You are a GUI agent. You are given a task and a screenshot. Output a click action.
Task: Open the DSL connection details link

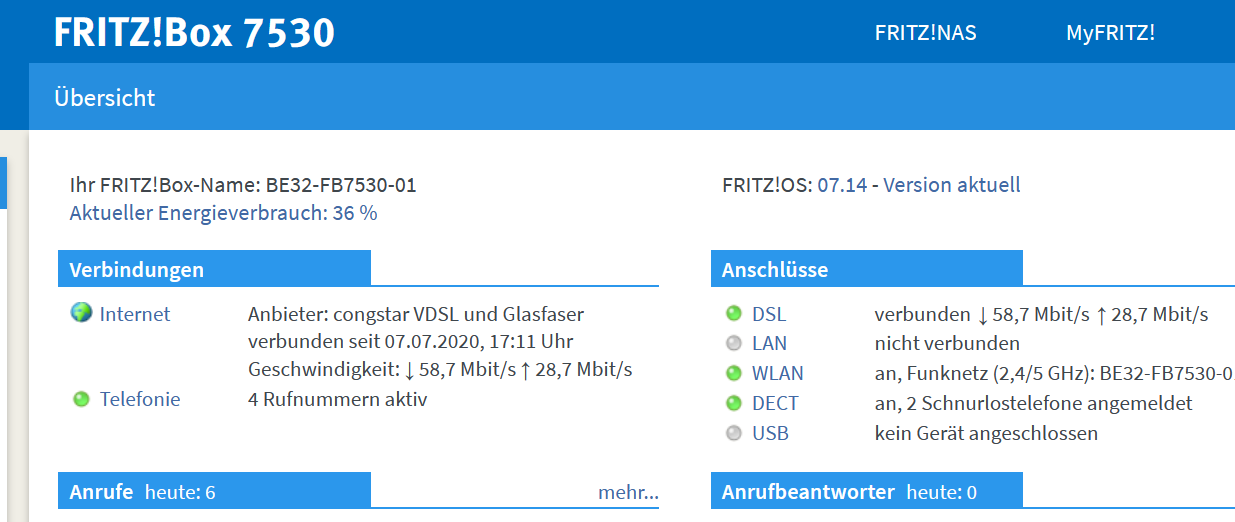[769, 314]
